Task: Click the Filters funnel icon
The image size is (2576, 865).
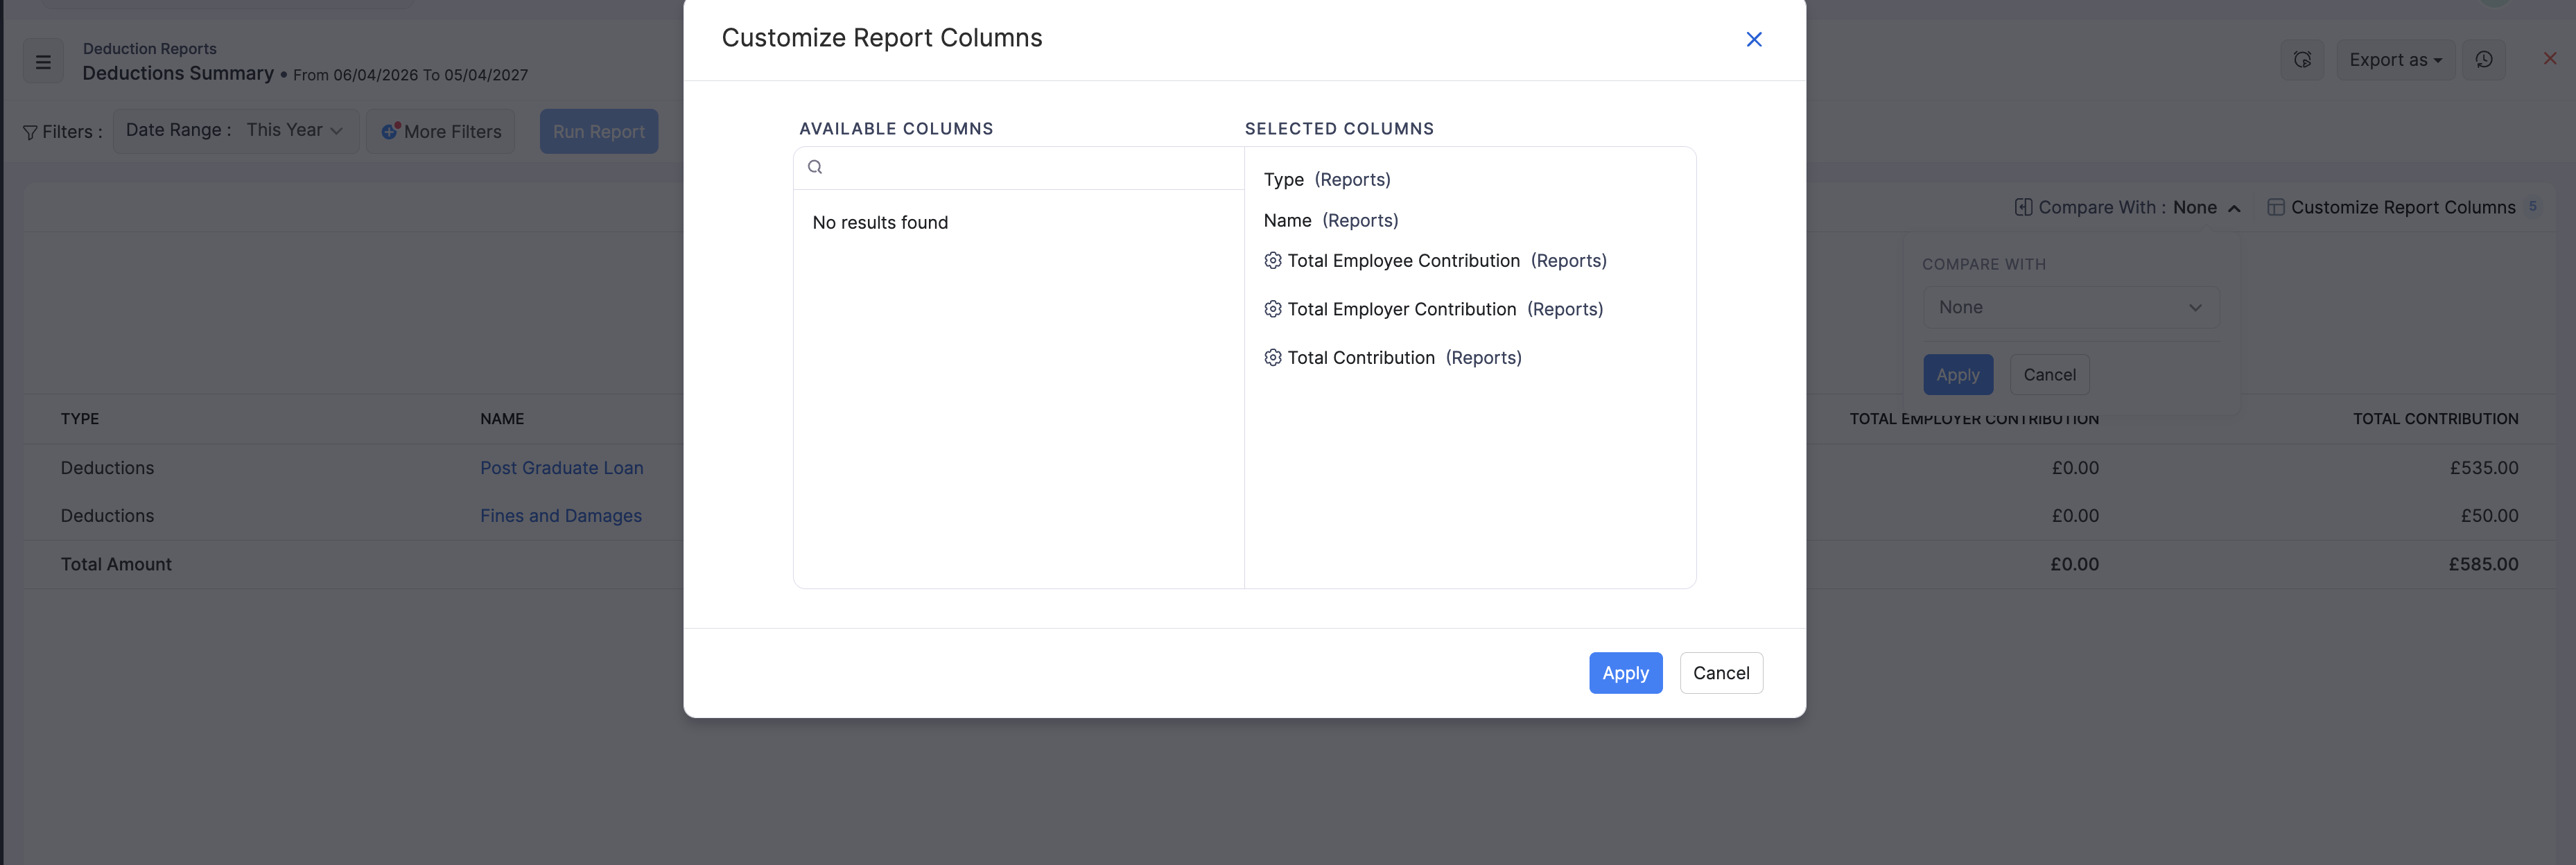Action: coord(30,132)
